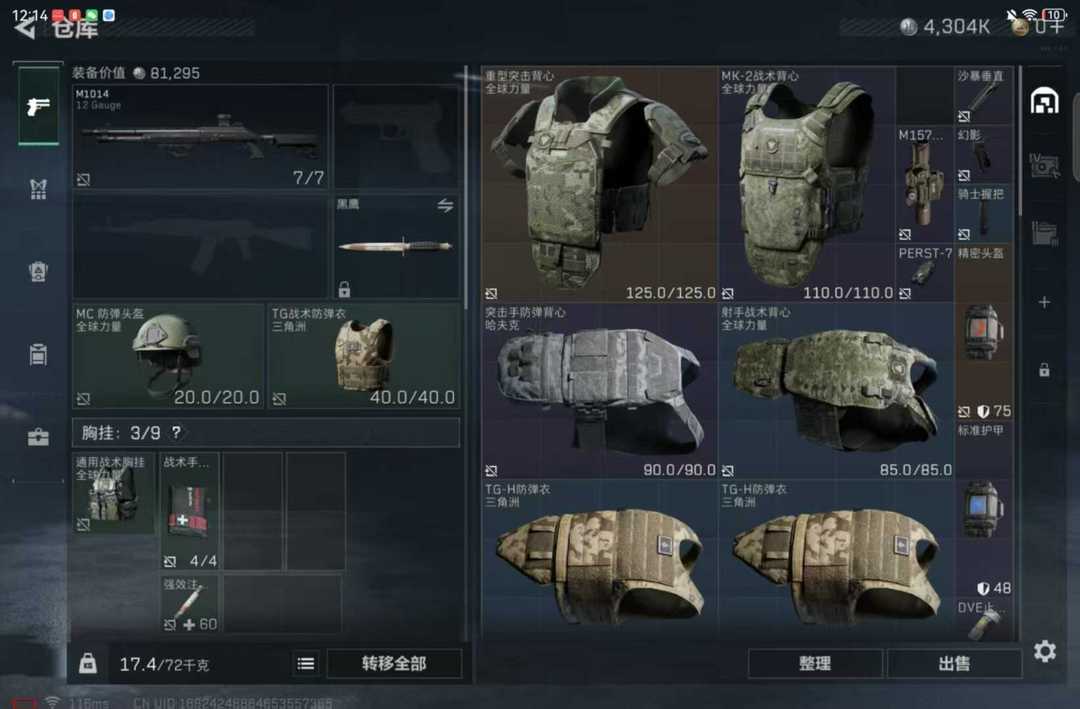Open the briefcase category in left sidebar
The image size is (1080, 709).
tap(39, 437)
